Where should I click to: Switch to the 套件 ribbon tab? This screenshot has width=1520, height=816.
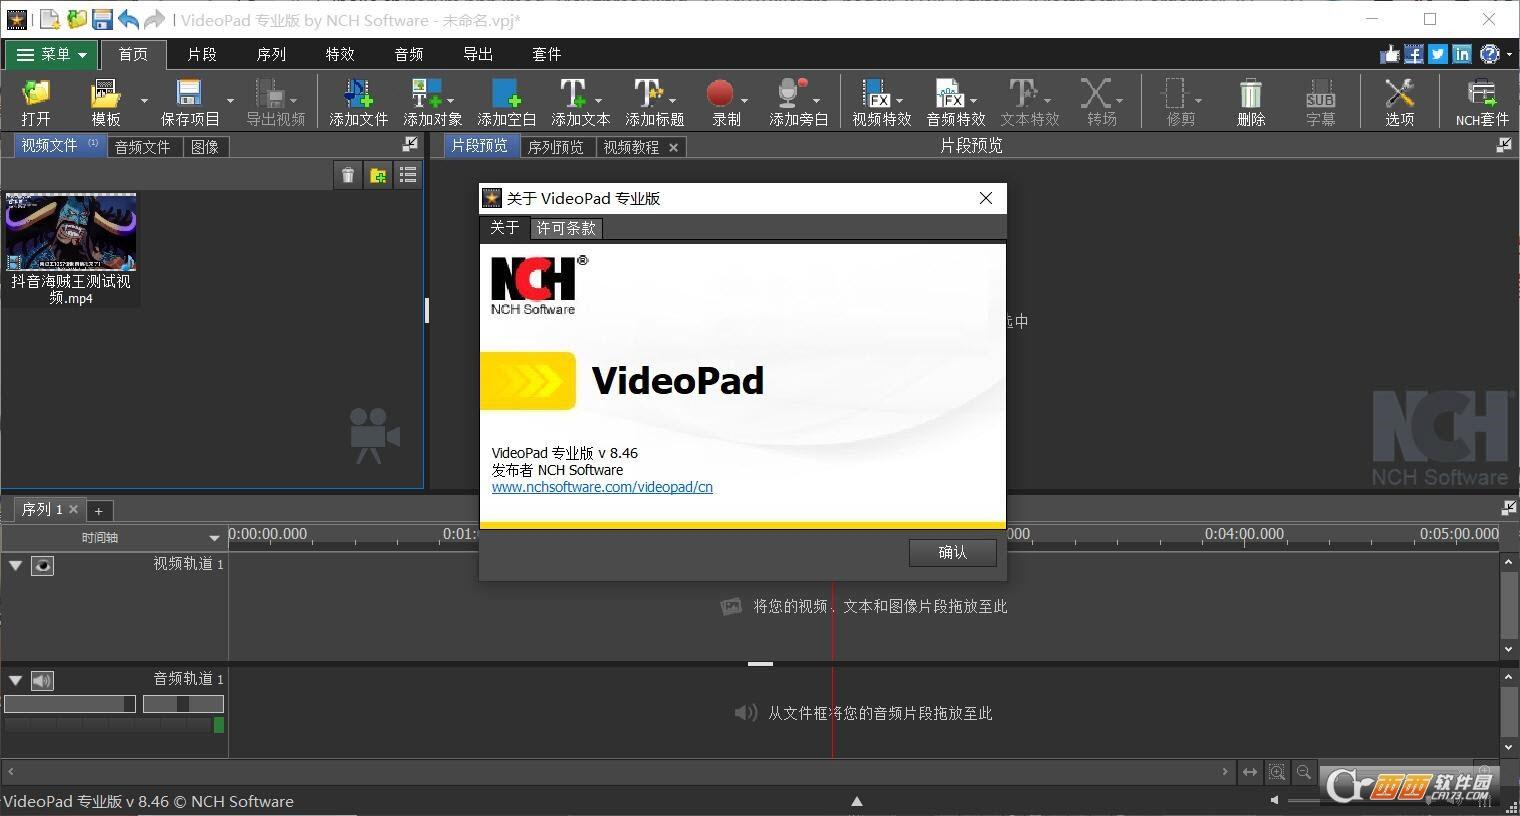546,54
